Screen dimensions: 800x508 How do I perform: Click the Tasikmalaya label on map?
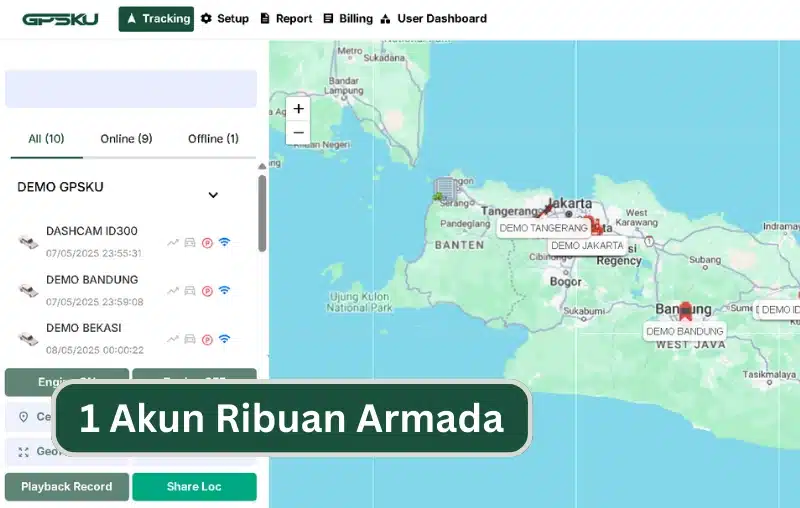tap(769, 375)
